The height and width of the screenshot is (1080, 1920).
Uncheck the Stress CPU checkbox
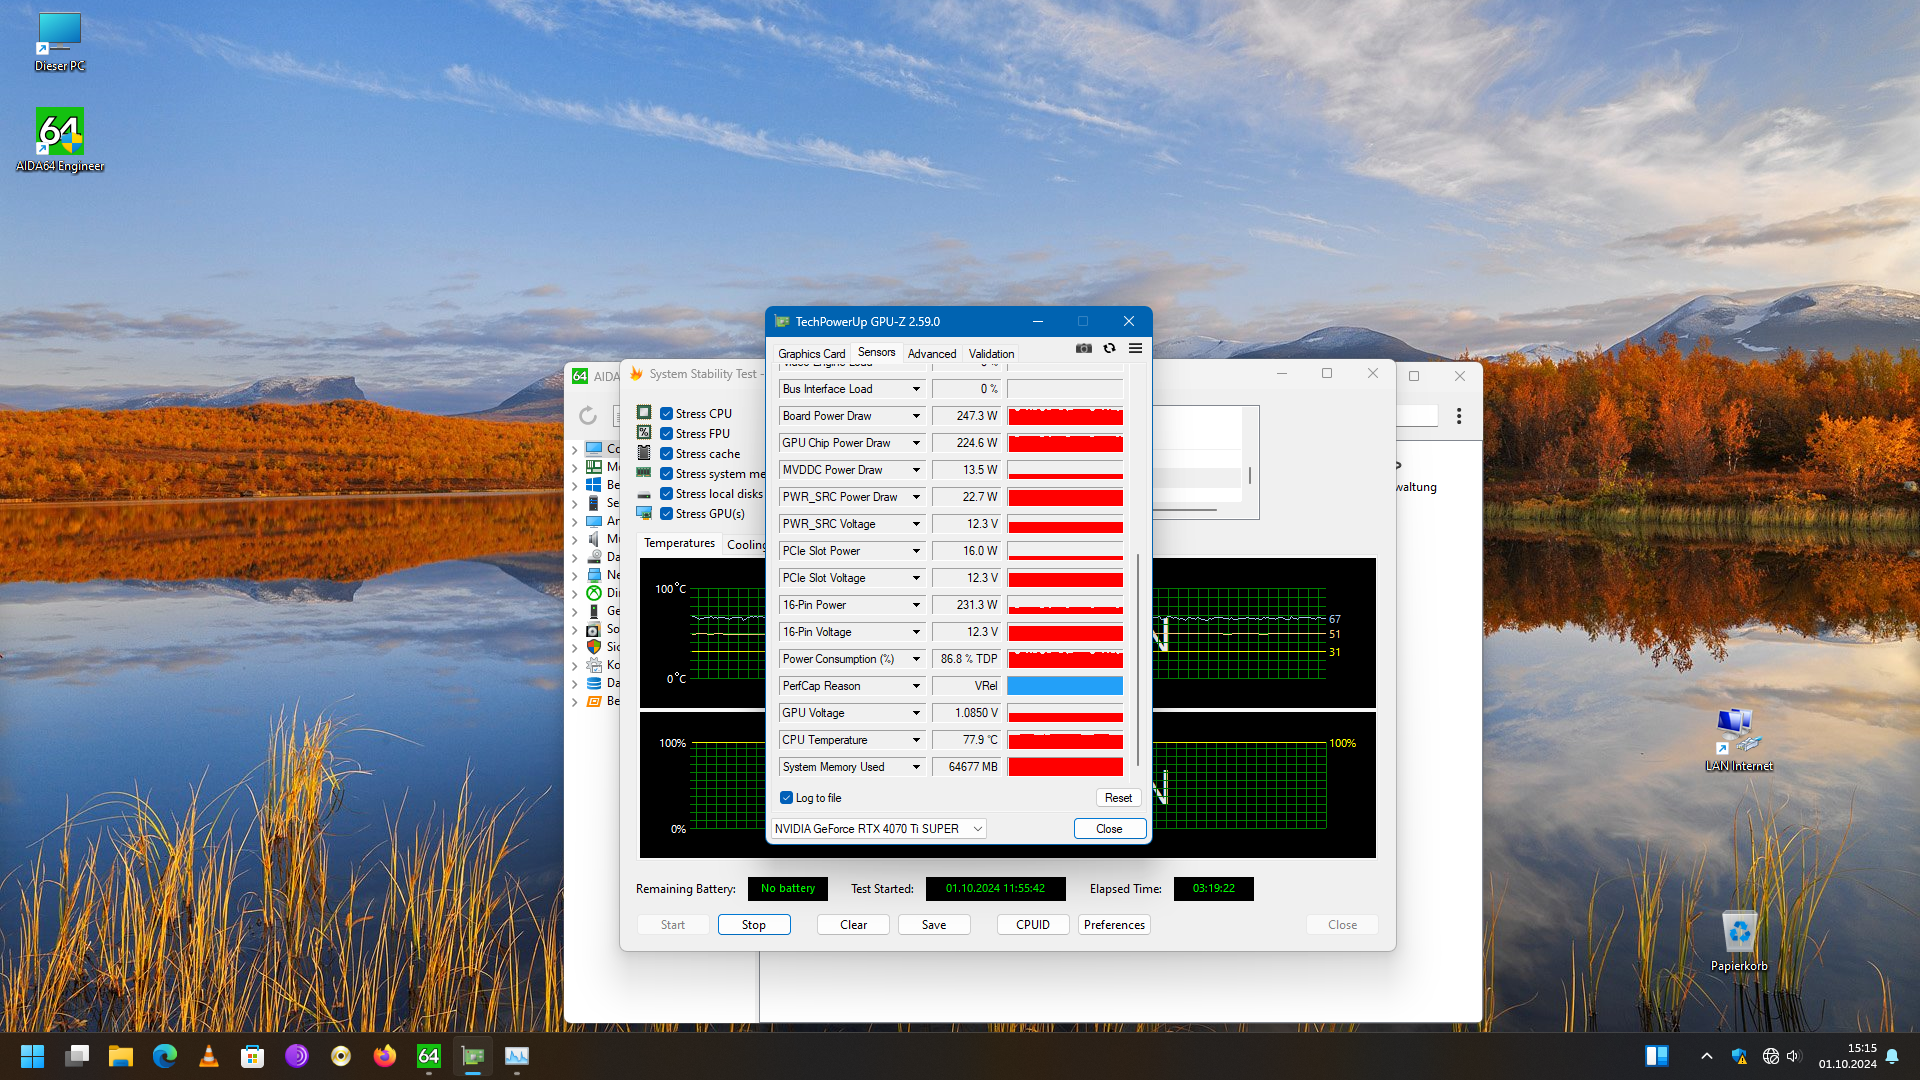point(666,414)
